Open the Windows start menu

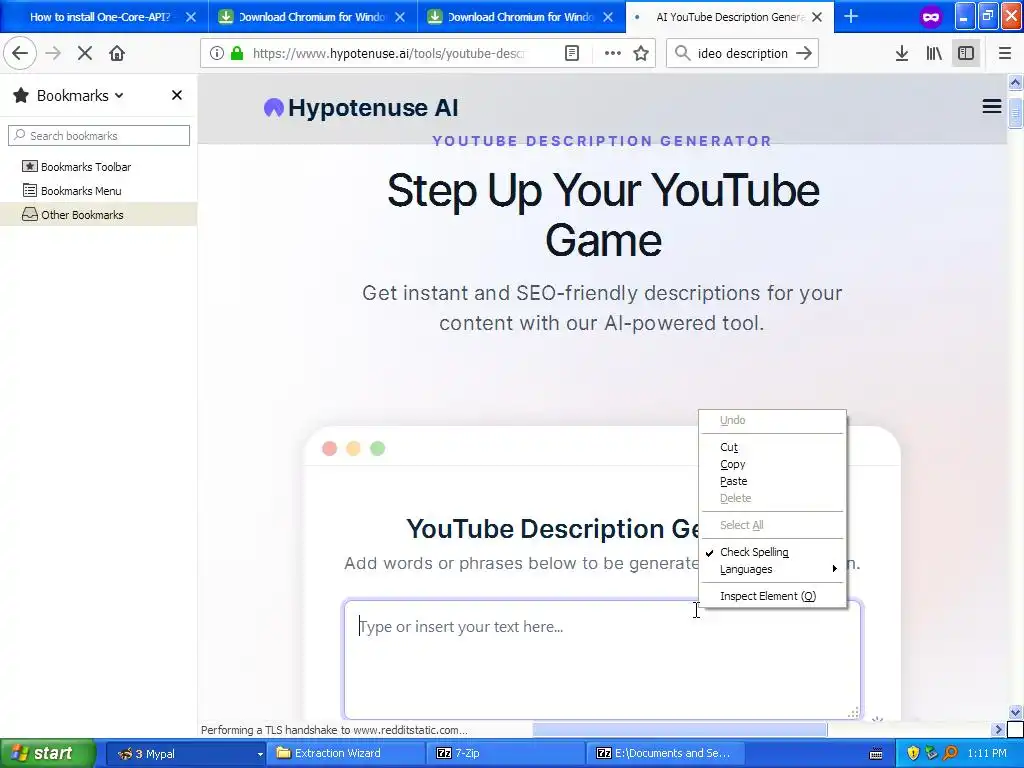click(48, 753)
